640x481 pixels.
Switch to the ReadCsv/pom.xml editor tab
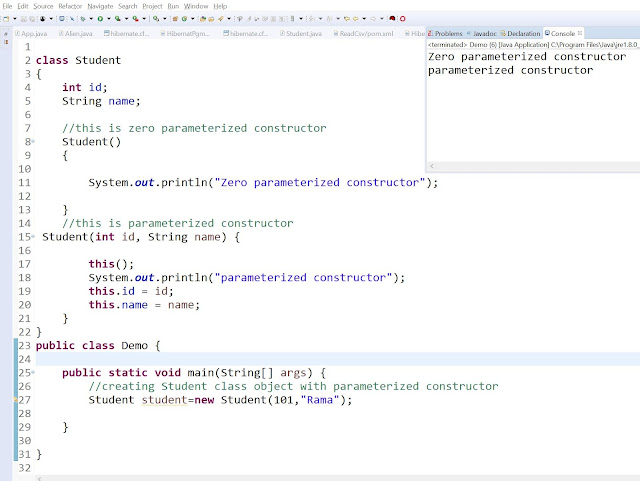coord(363,33)
